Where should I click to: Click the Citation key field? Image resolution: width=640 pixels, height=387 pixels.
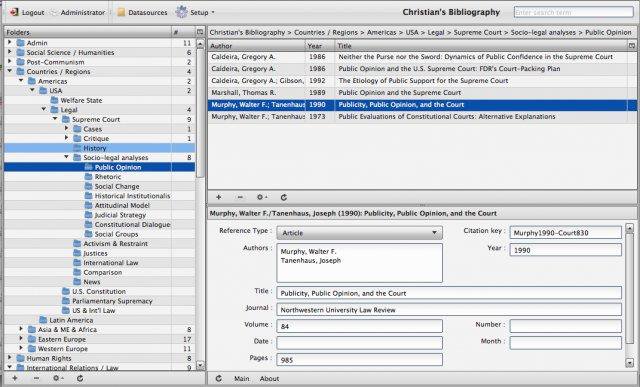[565, 233]
